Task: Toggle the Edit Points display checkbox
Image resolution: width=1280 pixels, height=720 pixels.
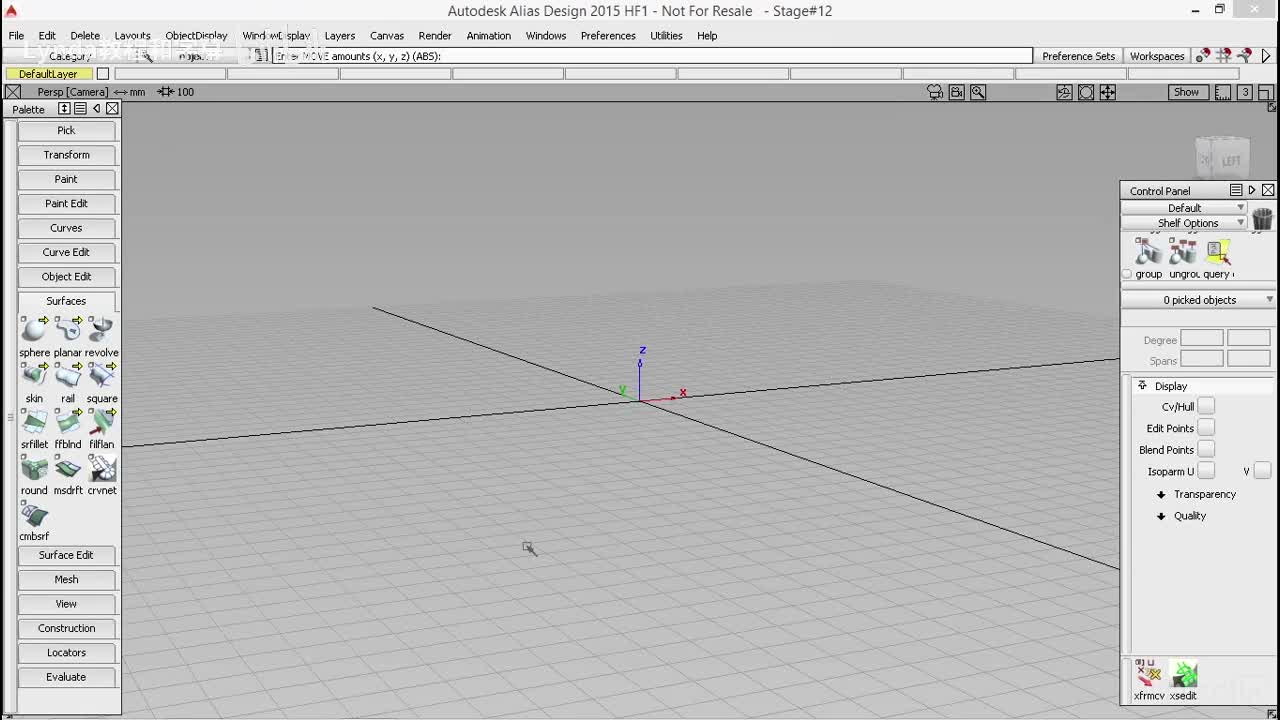Action: 1206,428
